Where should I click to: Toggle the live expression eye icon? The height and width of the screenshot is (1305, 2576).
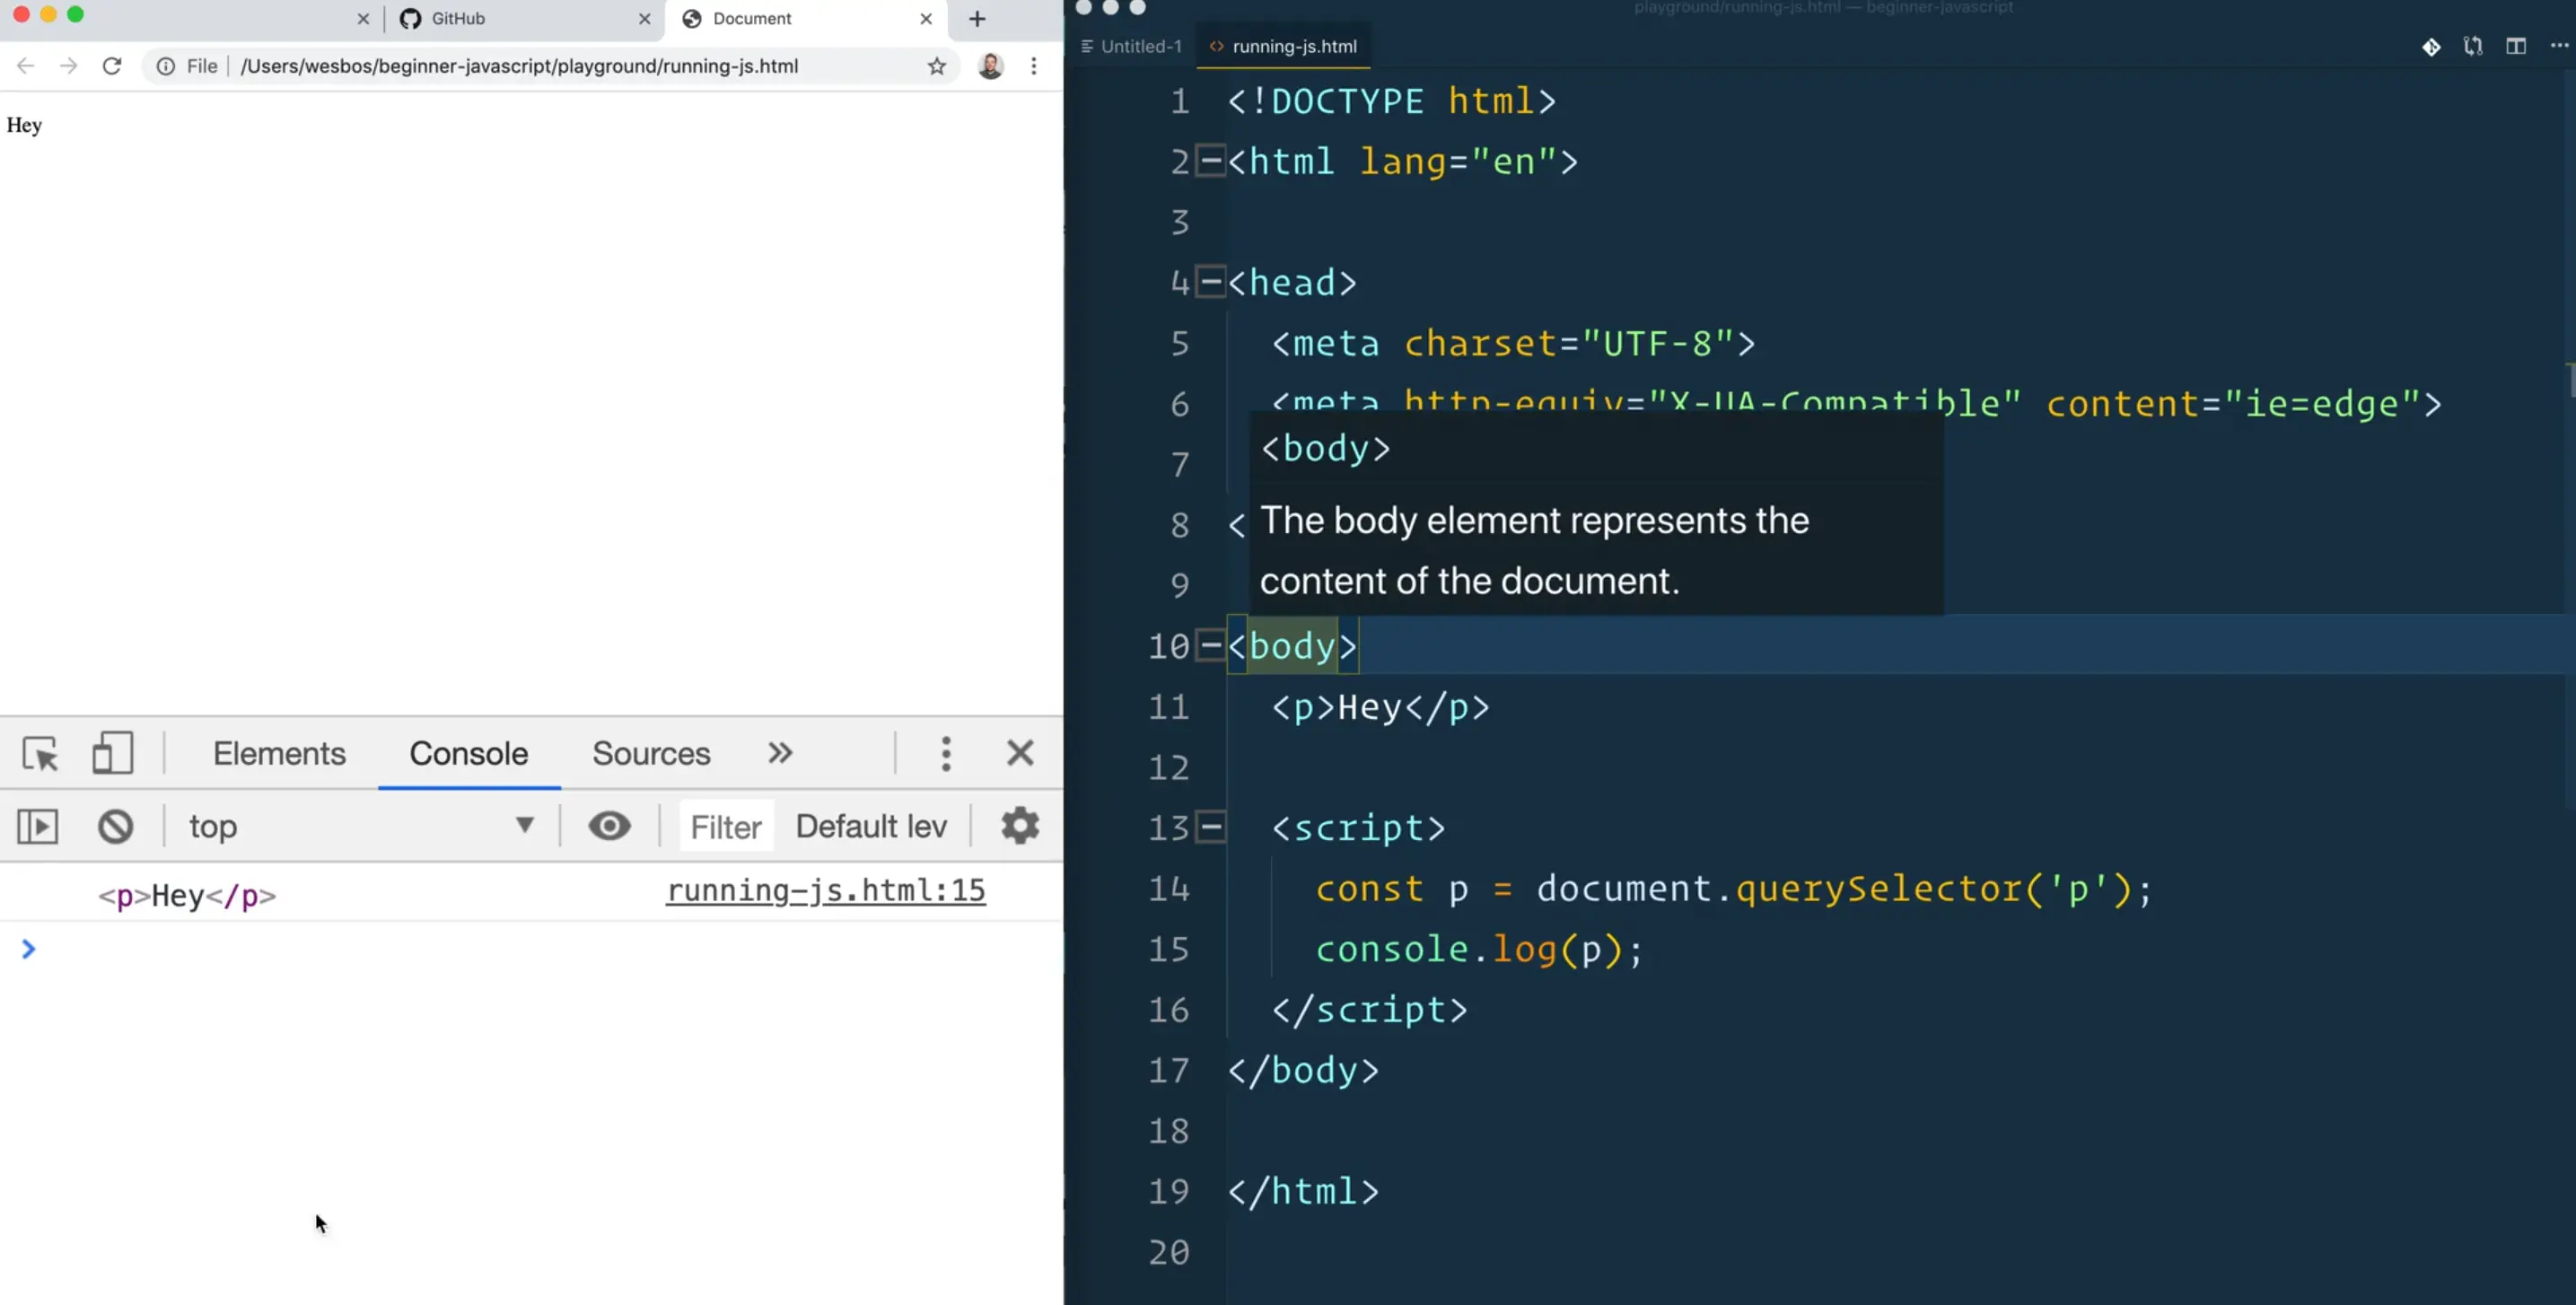click(x=609, y=826)
